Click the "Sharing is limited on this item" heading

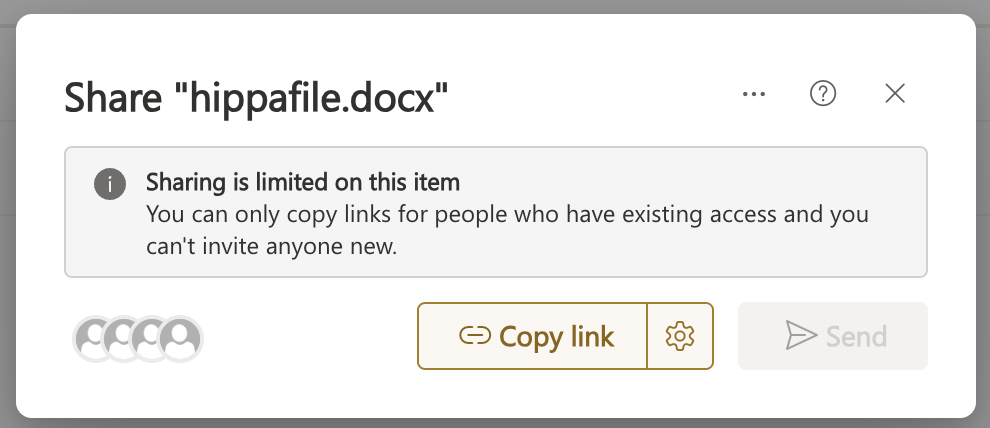coord(302,183)
